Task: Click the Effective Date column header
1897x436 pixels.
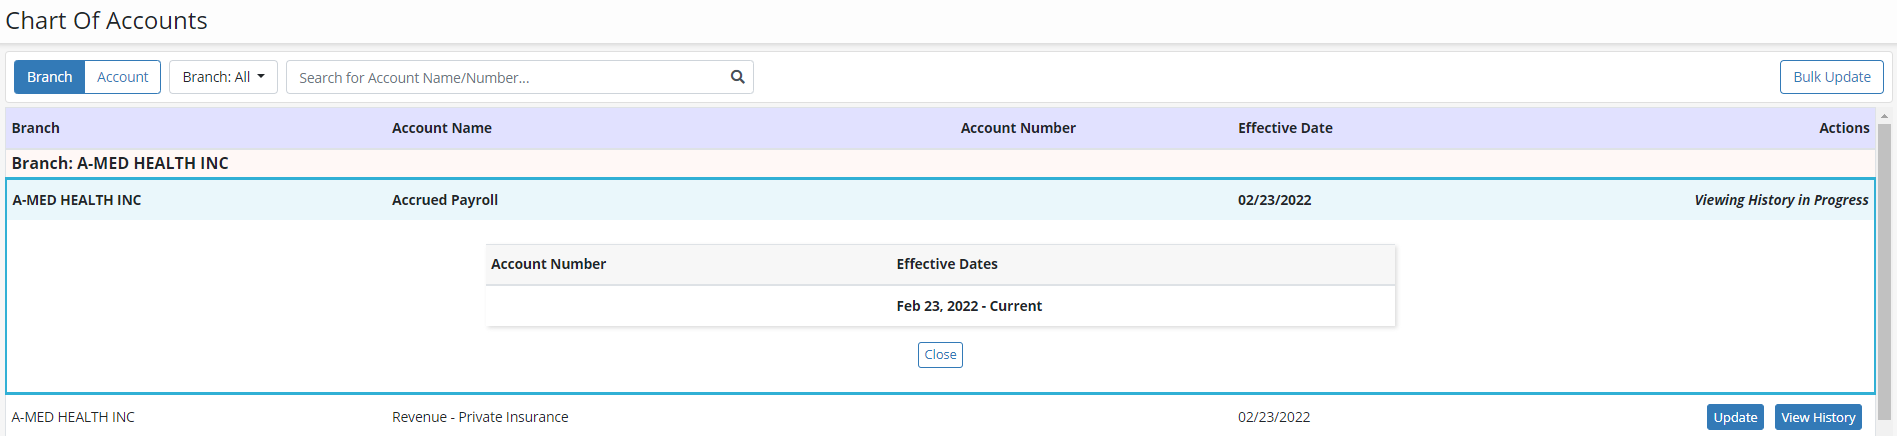Action: pyautogui.click(x=1285, y=128)
